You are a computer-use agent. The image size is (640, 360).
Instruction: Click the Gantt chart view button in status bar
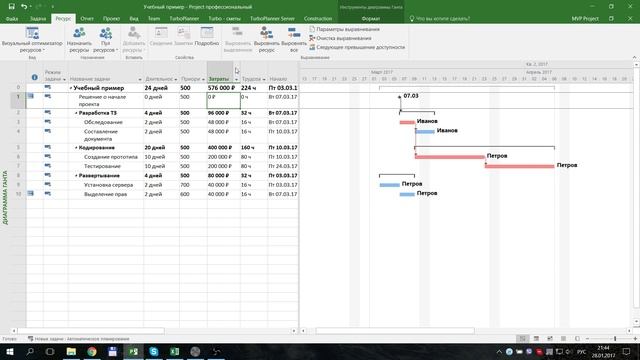pyautogui.click(x=522, y=339)
